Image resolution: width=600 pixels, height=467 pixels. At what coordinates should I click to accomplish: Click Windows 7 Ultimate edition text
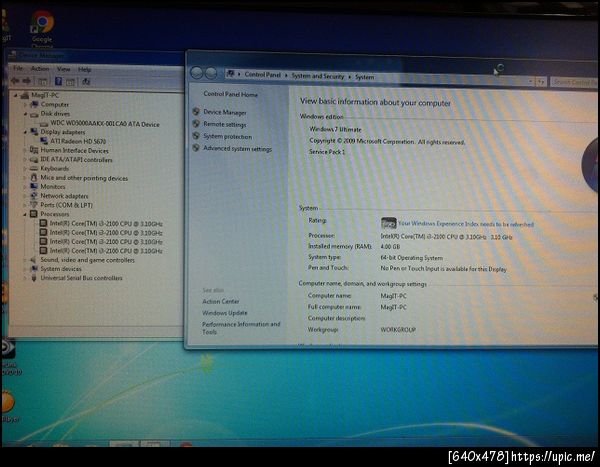(335, 129)
